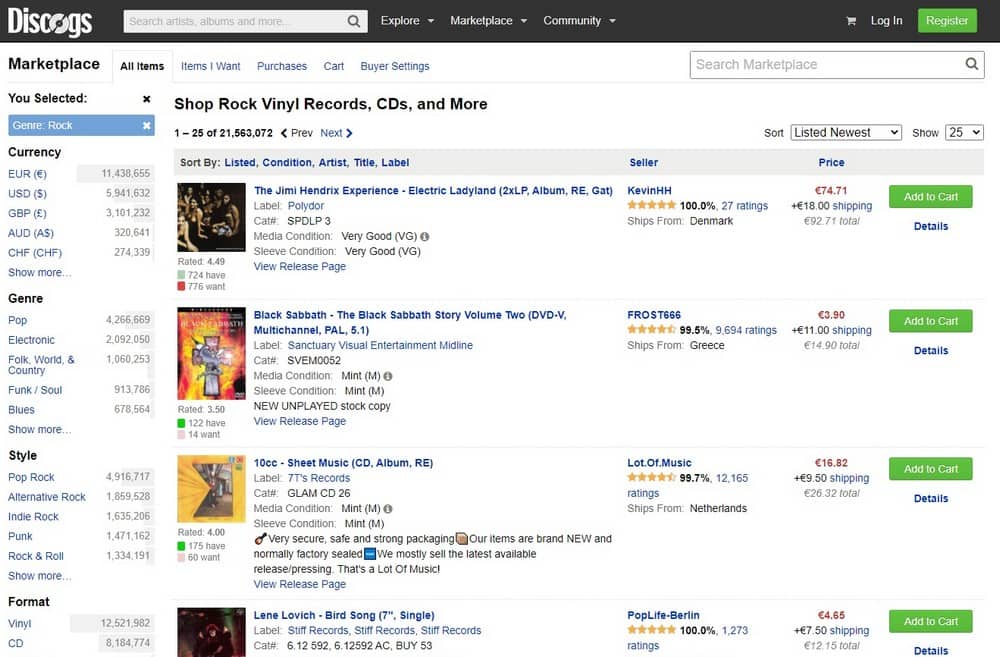Viewport: 1000px width, 657px height.
Task: Filter by USD ($) currency
Action: [27, 194]
